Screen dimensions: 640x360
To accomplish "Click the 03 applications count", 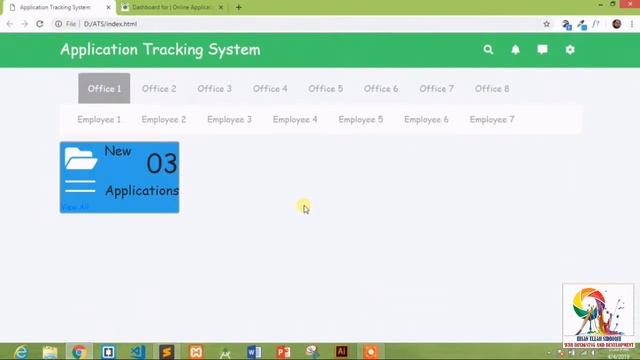I will tap(162, 164).
